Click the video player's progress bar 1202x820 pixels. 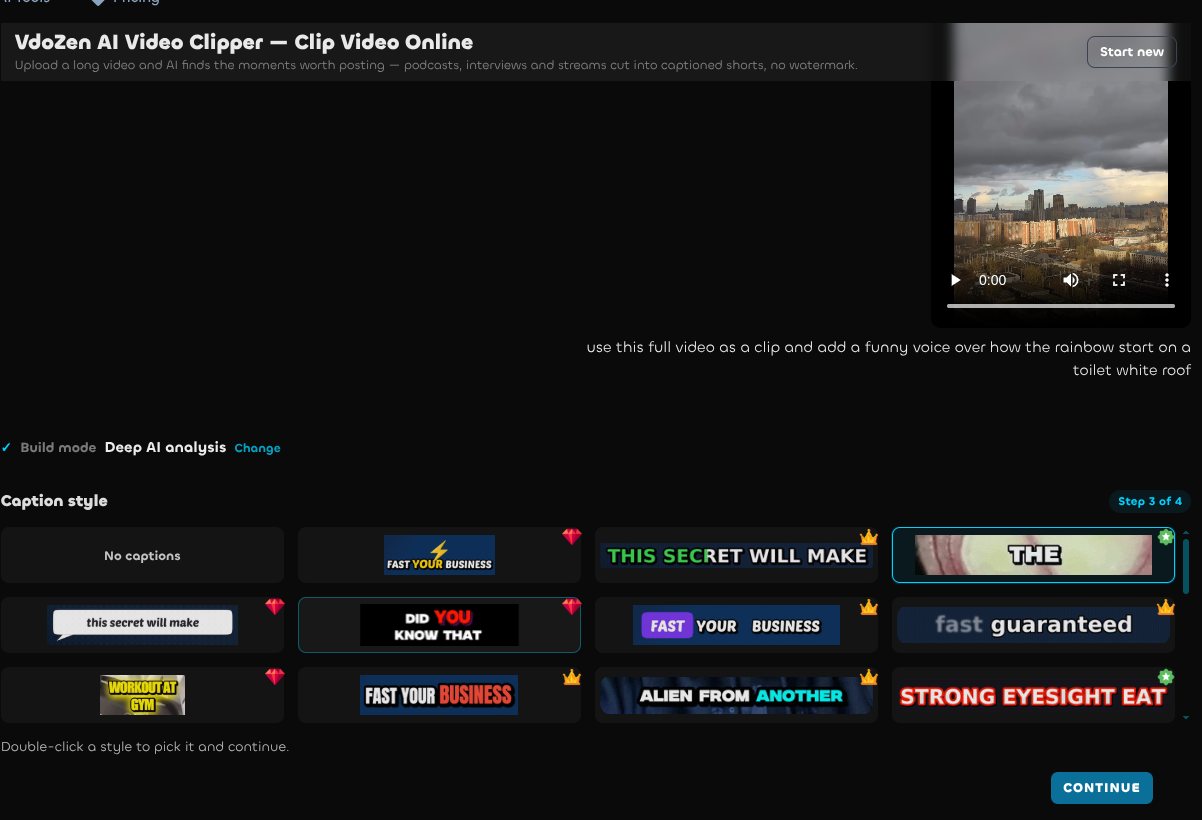click(1061, 305)
